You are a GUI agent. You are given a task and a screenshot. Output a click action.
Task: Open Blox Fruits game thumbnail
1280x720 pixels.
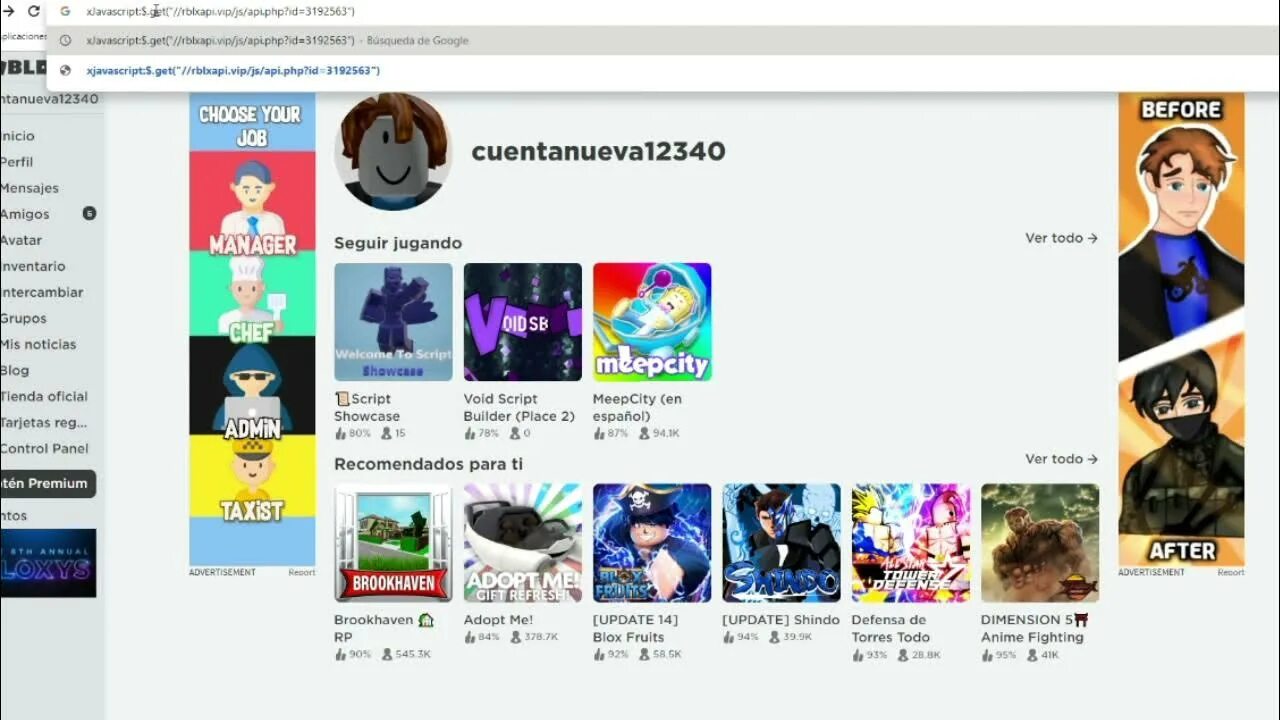point(652,543)
